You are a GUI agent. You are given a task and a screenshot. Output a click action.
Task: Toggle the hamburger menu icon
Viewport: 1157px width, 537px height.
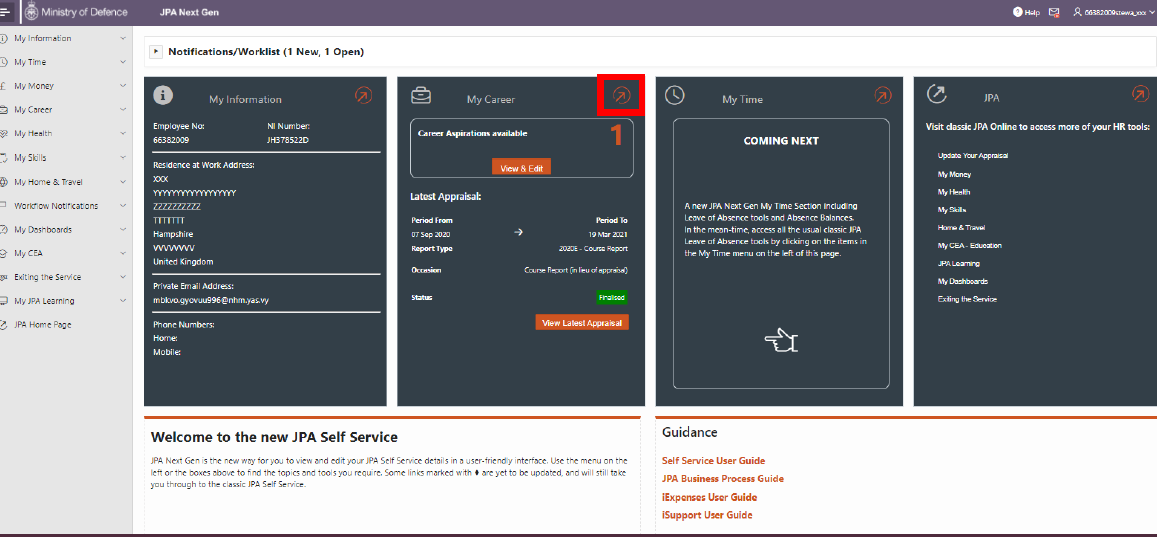point(6,12)
